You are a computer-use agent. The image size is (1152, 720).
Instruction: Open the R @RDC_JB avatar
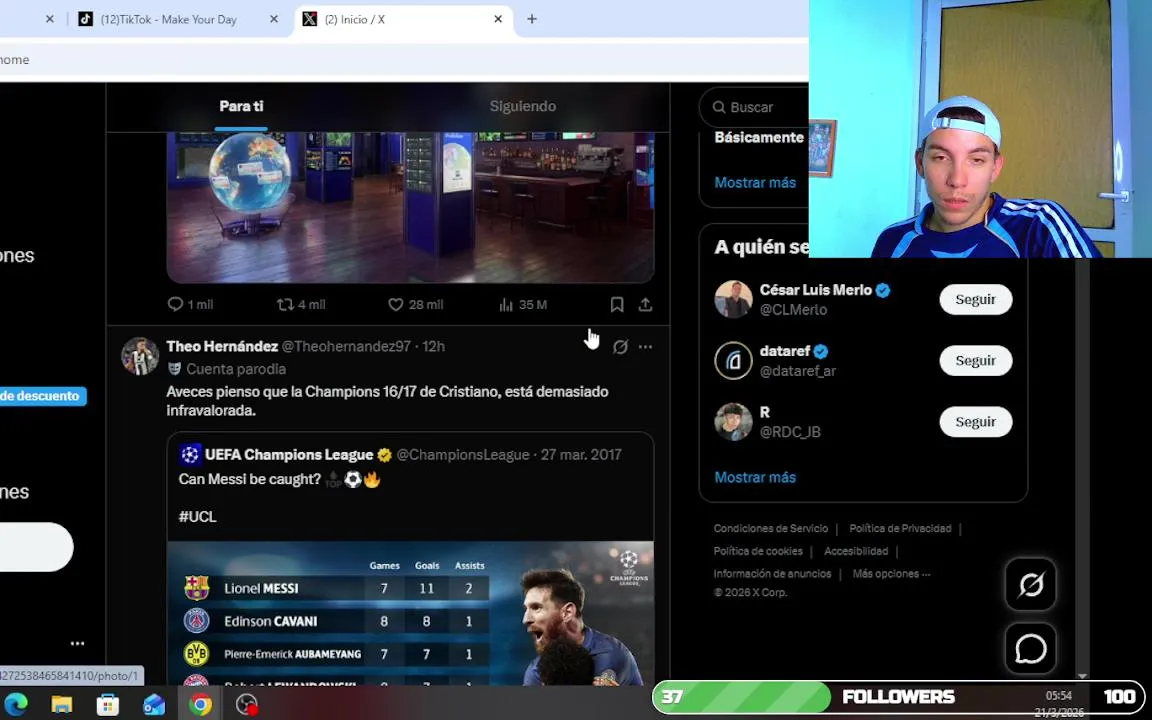click(733, 422)
